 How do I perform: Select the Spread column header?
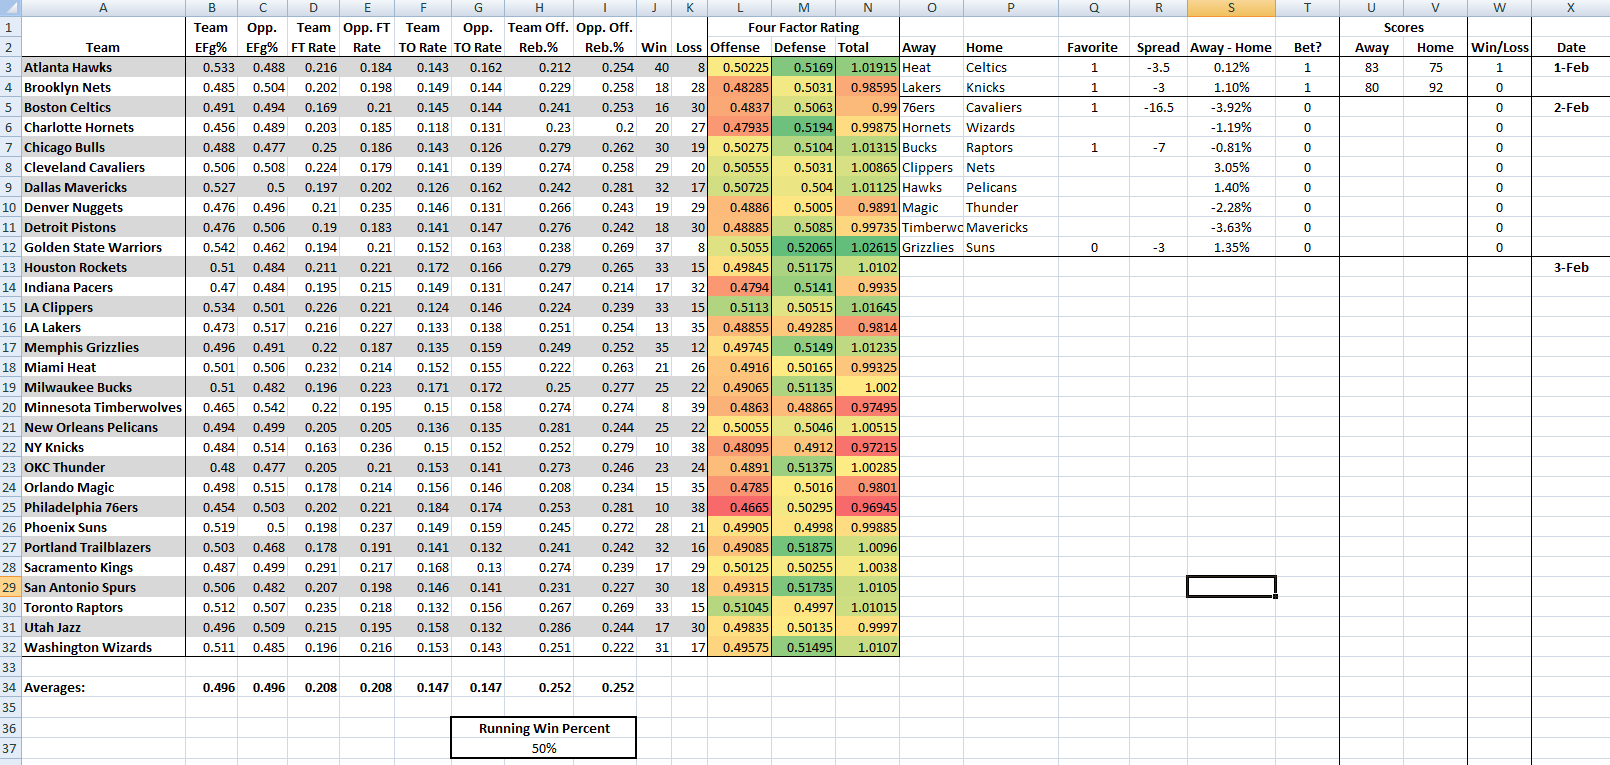click(x=1158, y=47)
